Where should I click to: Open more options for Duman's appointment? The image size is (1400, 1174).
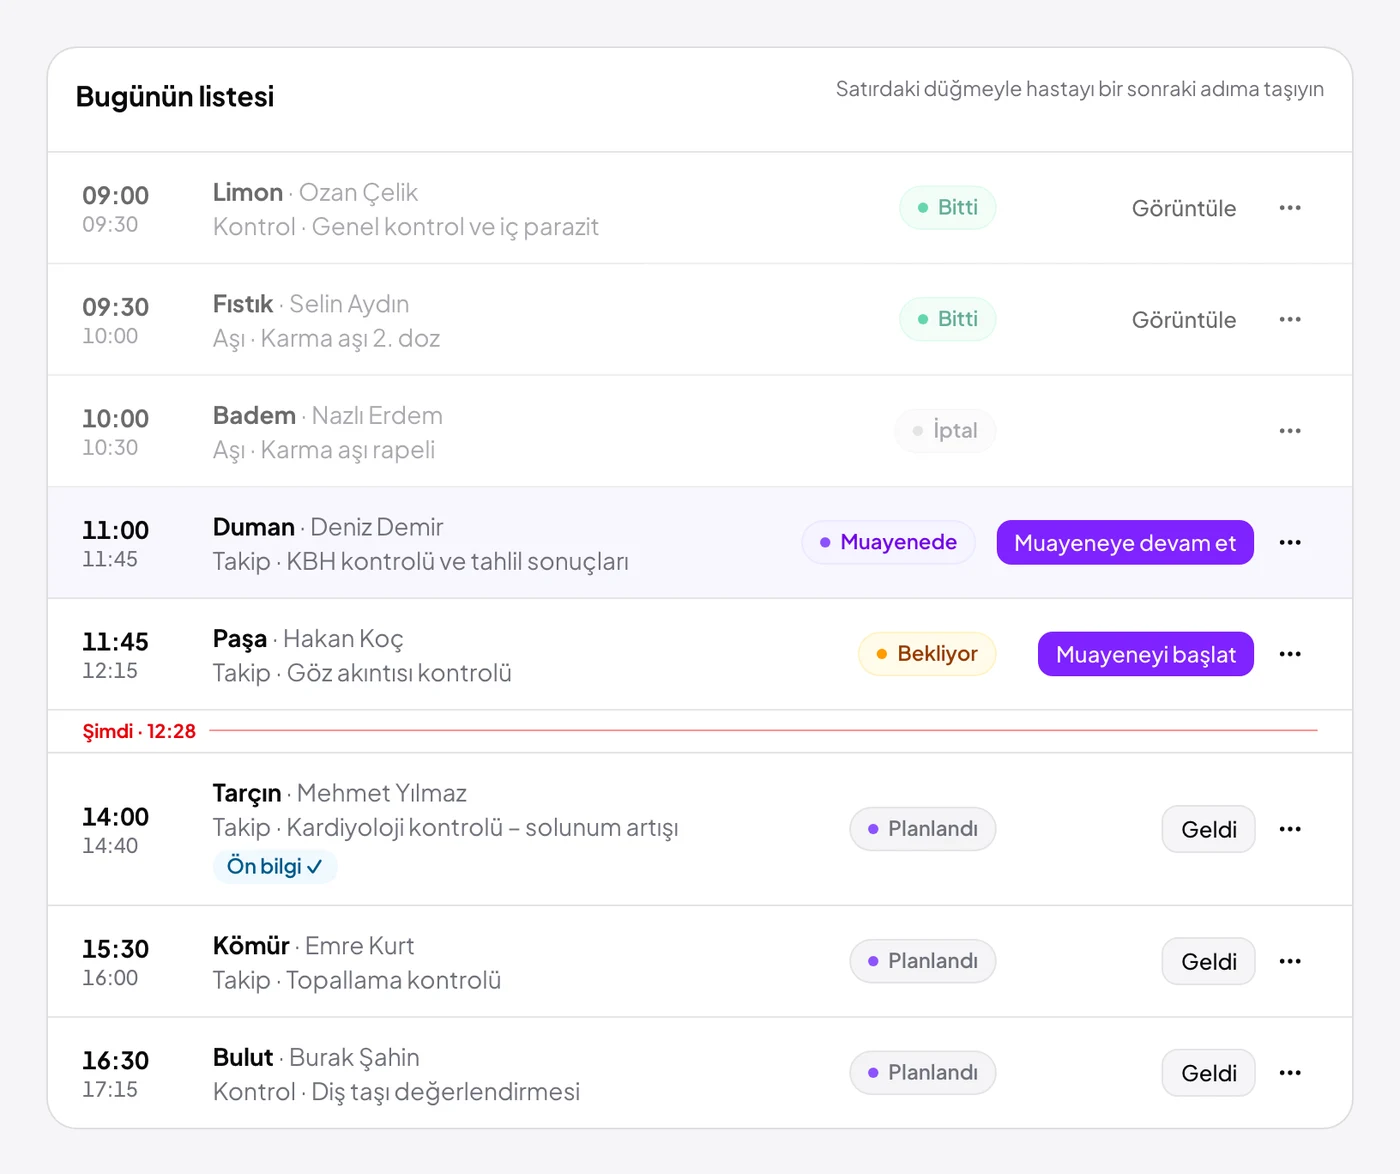pos(1290,543)
